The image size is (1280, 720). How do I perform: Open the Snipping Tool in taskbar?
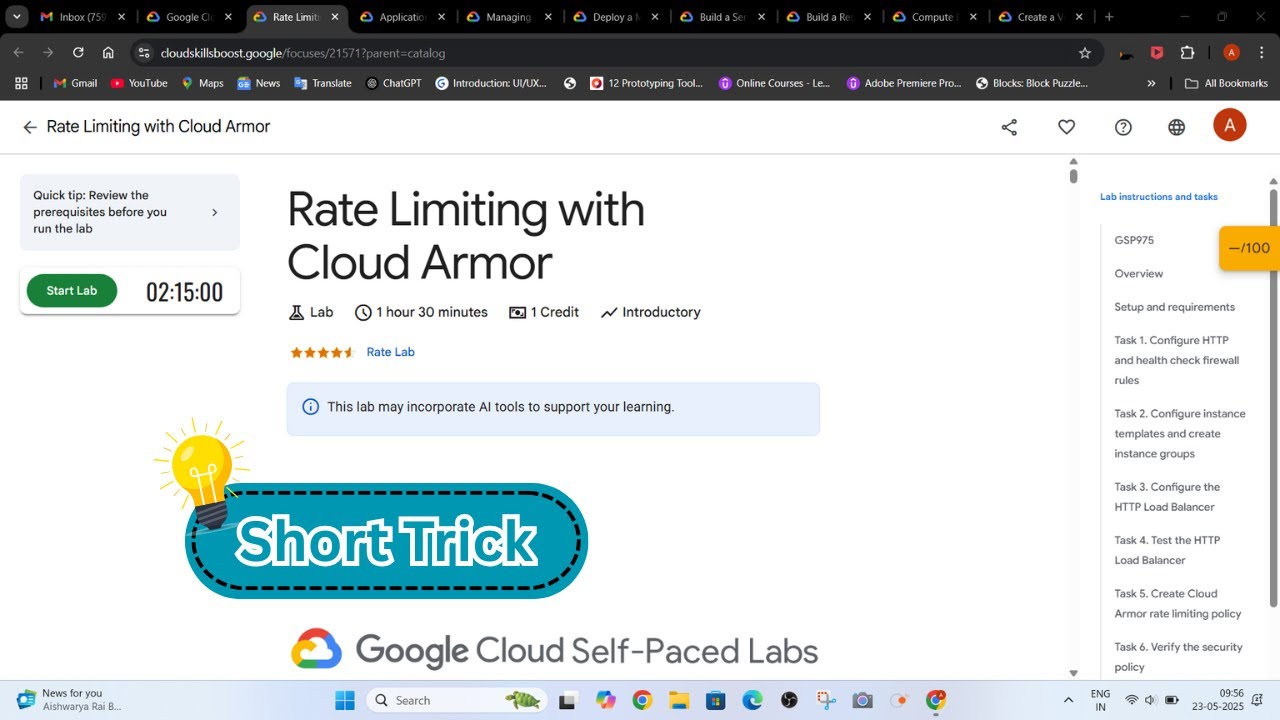825,700
